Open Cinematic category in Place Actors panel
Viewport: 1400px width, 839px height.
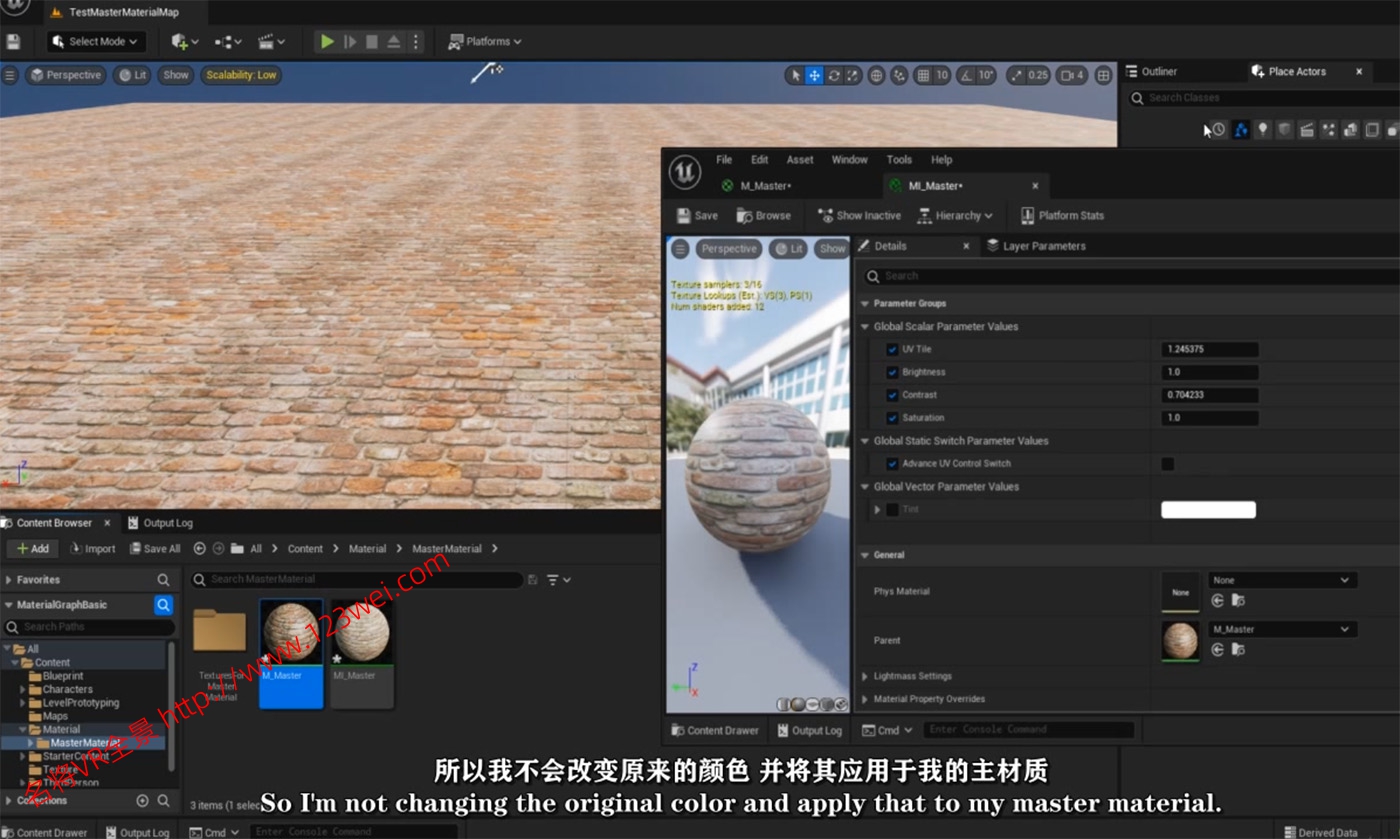(1306, 130)
